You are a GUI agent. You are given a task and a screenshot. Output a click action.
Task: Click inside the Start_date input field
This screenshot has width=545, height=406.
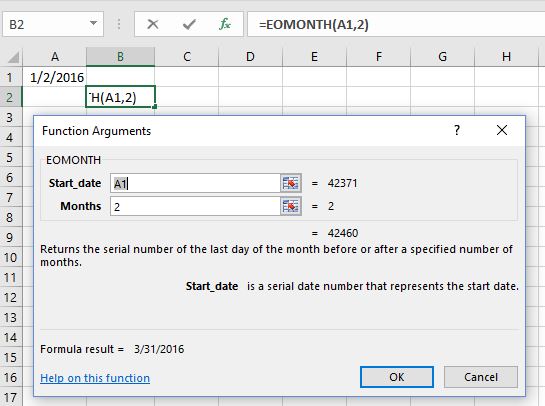click(x=195, y=183)
